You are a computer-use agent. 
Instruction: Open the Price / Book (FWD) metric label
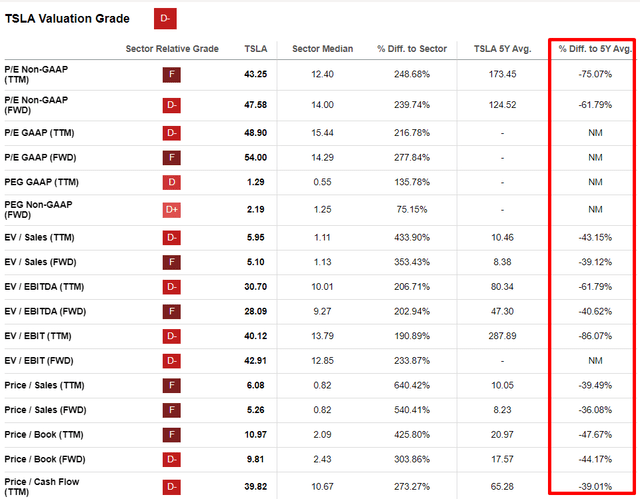tap(45, 459)
